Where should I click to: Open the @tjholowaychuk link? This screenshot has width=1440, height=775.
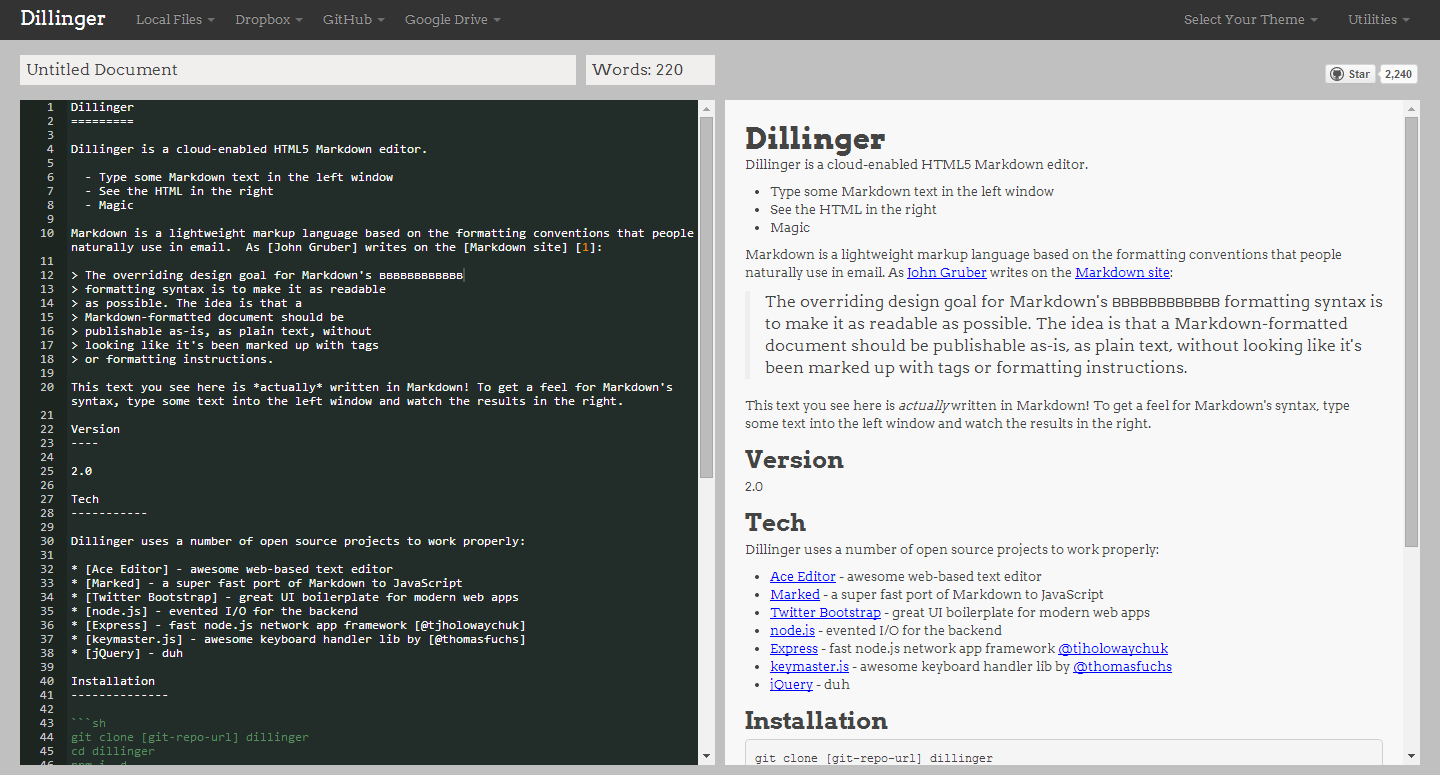pyautogui.click(x=1113, y=648)
